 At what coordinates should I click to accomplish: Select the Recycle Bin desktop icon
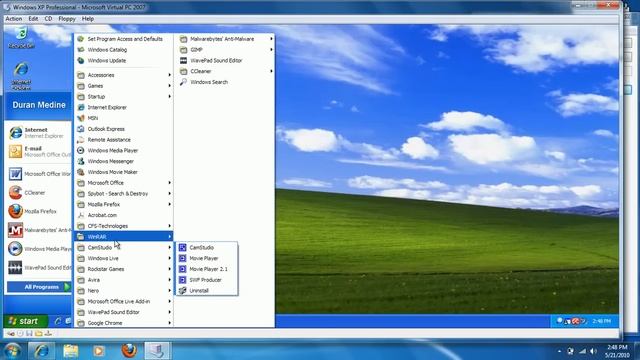21,38
